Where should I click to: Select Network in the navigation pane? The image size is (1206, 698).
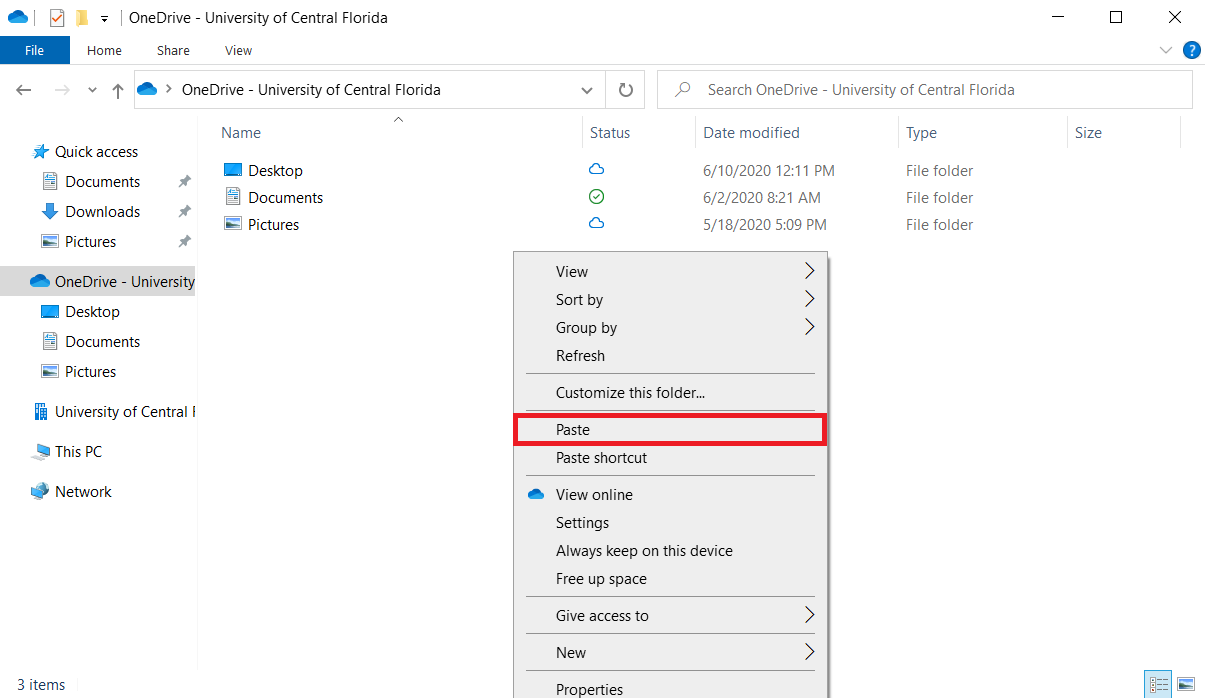coord(83,492)
